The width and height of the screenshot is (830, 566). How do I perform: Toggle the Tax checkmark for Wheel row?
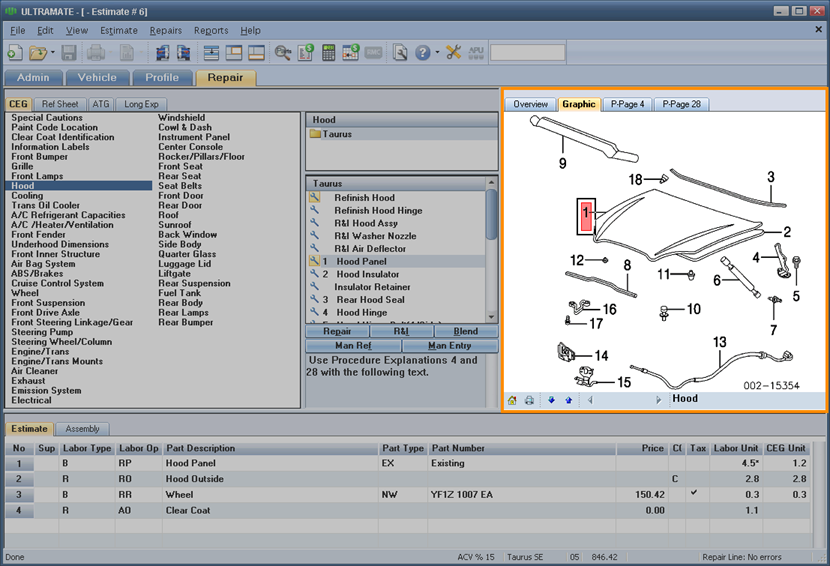[694, 493]
